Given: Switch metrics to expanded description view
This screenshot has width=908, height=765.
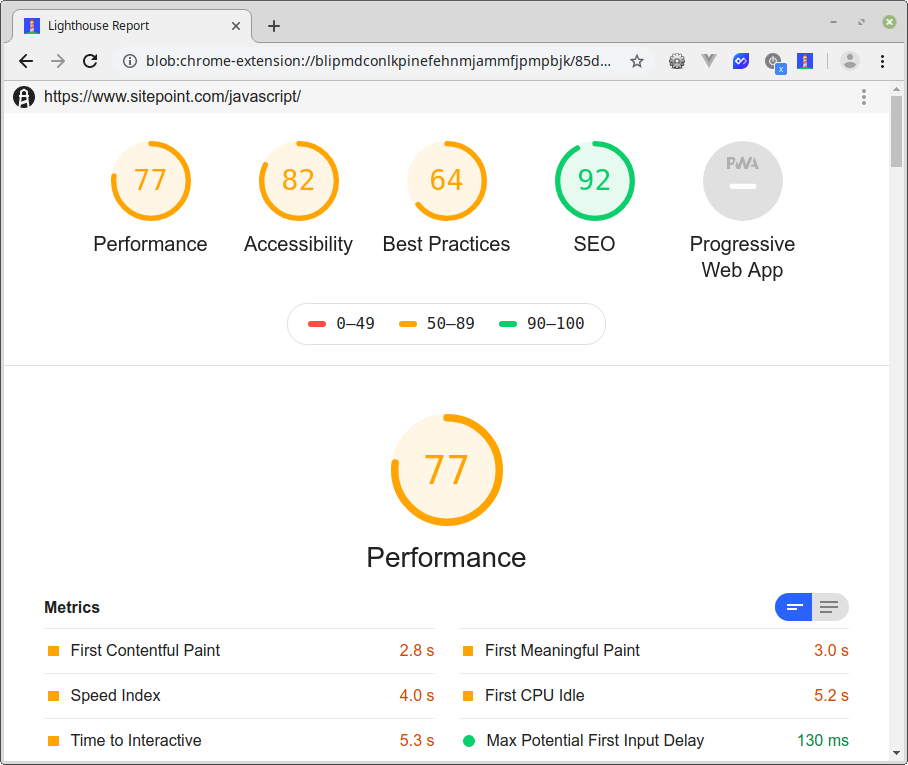Looking at the screenshot, I should (x=829, y=607).
